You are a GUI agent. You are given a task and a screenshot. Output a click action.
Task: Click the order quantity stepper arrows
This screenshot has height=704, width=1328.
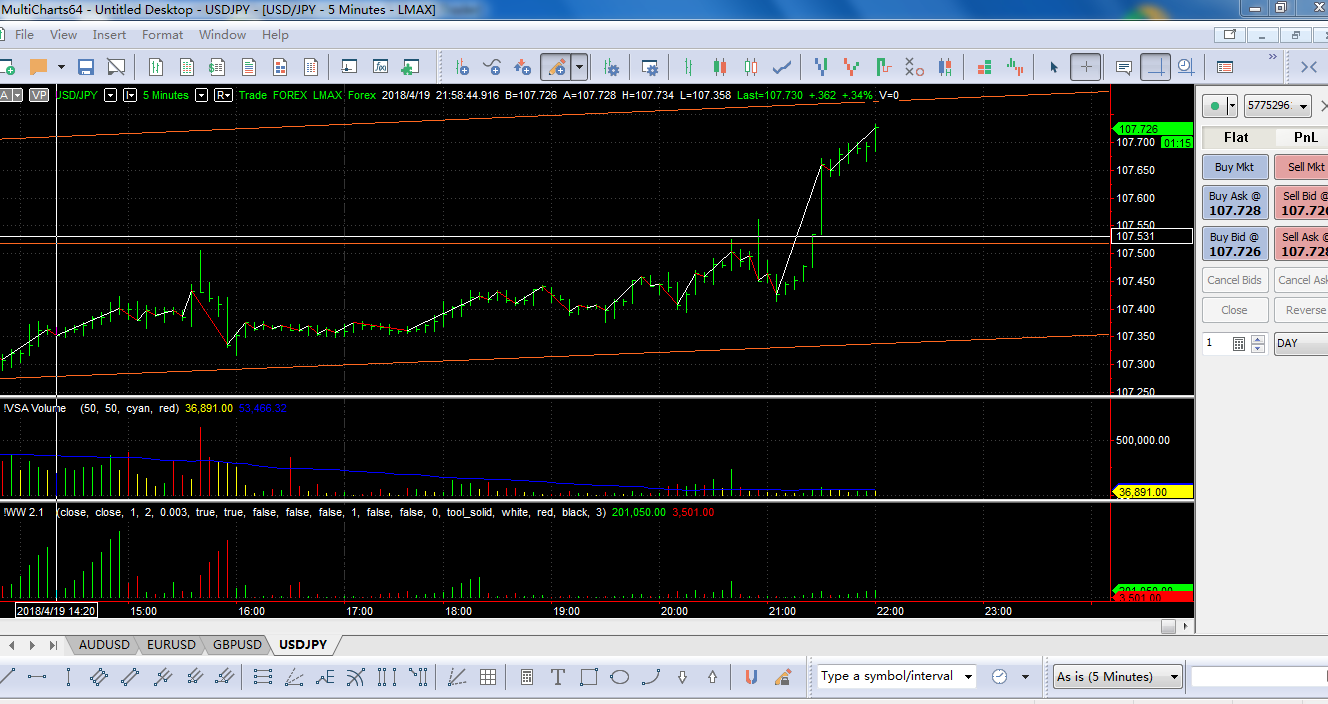[x=1258, y=343]
